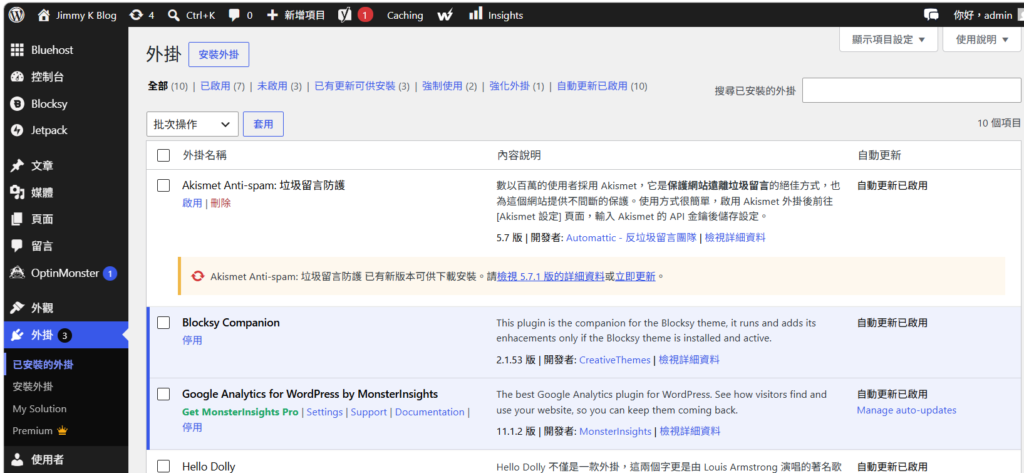The width and height of the screenshot is (1024, 473).
Task: Click the 套用 apply button
Action: click(x=263, y=124)
